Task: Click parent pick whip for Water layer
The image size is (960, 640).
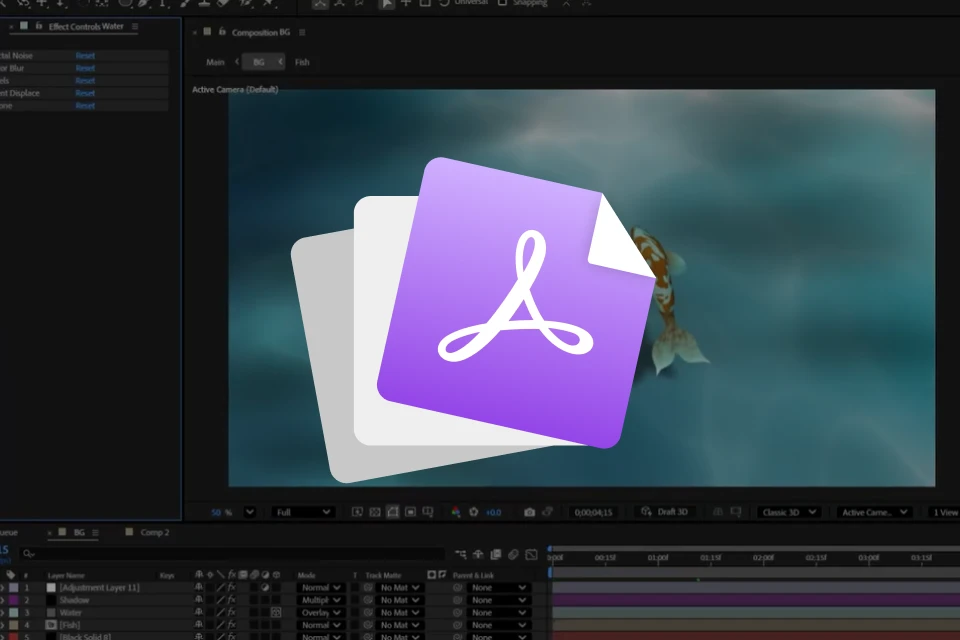Action: (x=457, y=612)
